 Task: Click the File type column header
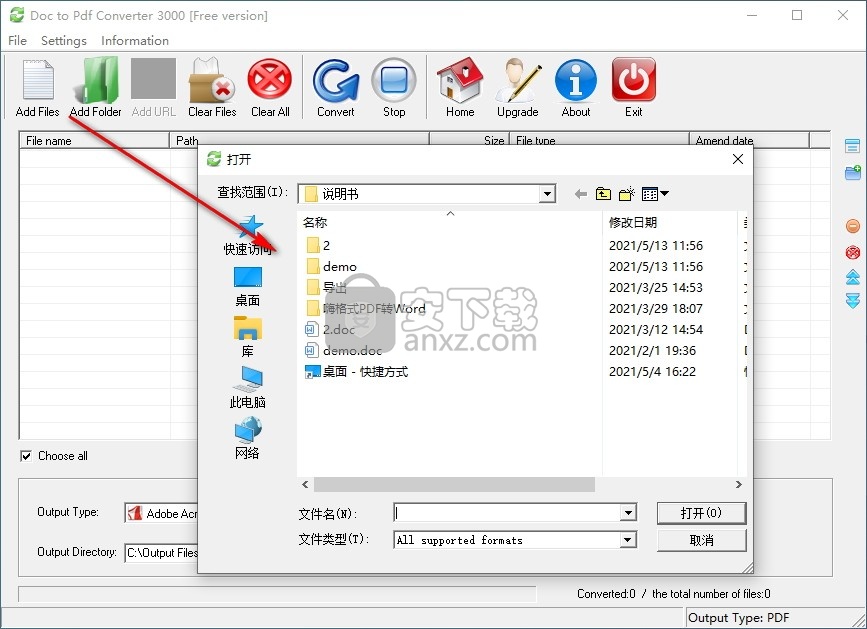tap(599, 140)
